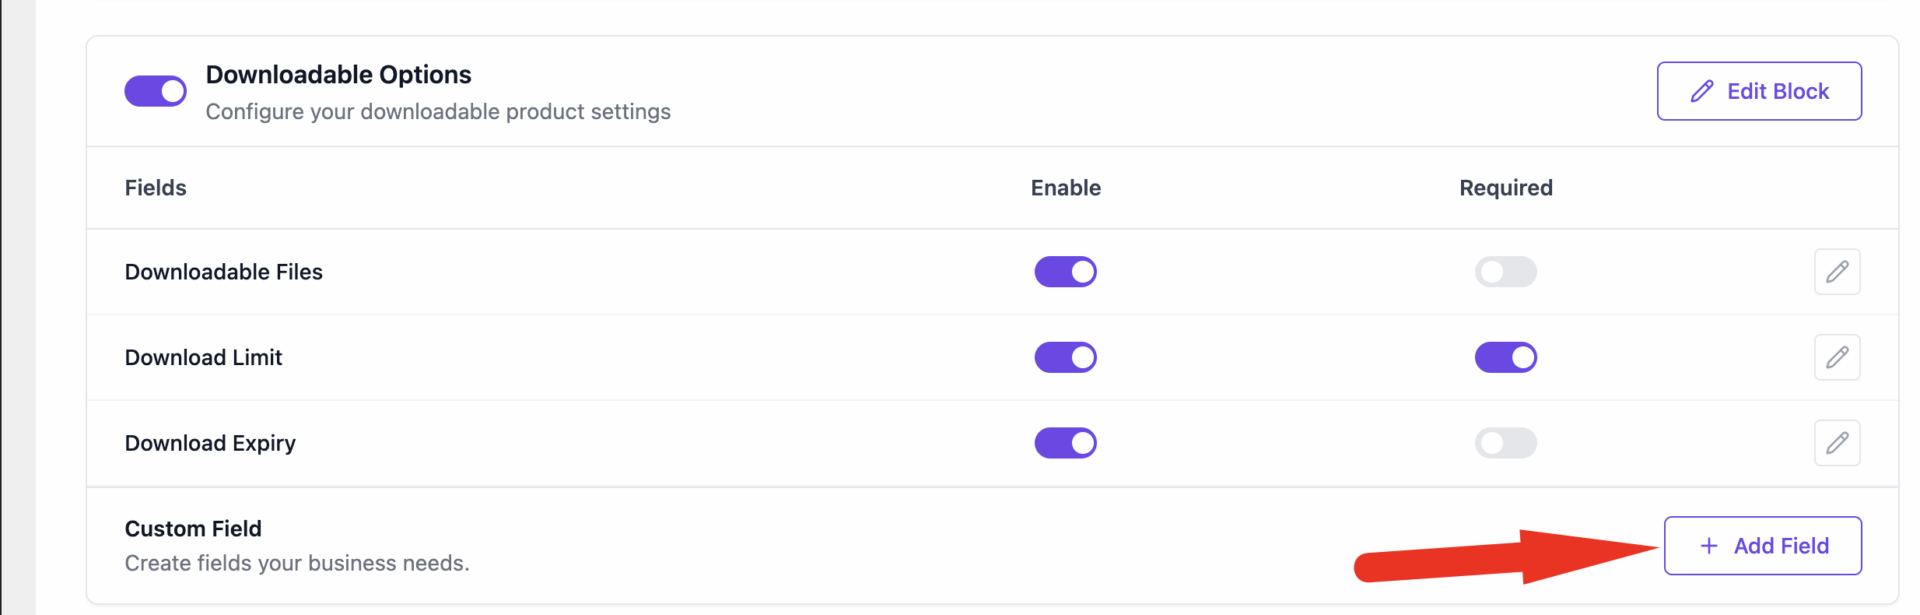This screenshot has height=615, width=1920.
Task: Enable Required toggle for Download Expiry
Action: point(1506,443)
